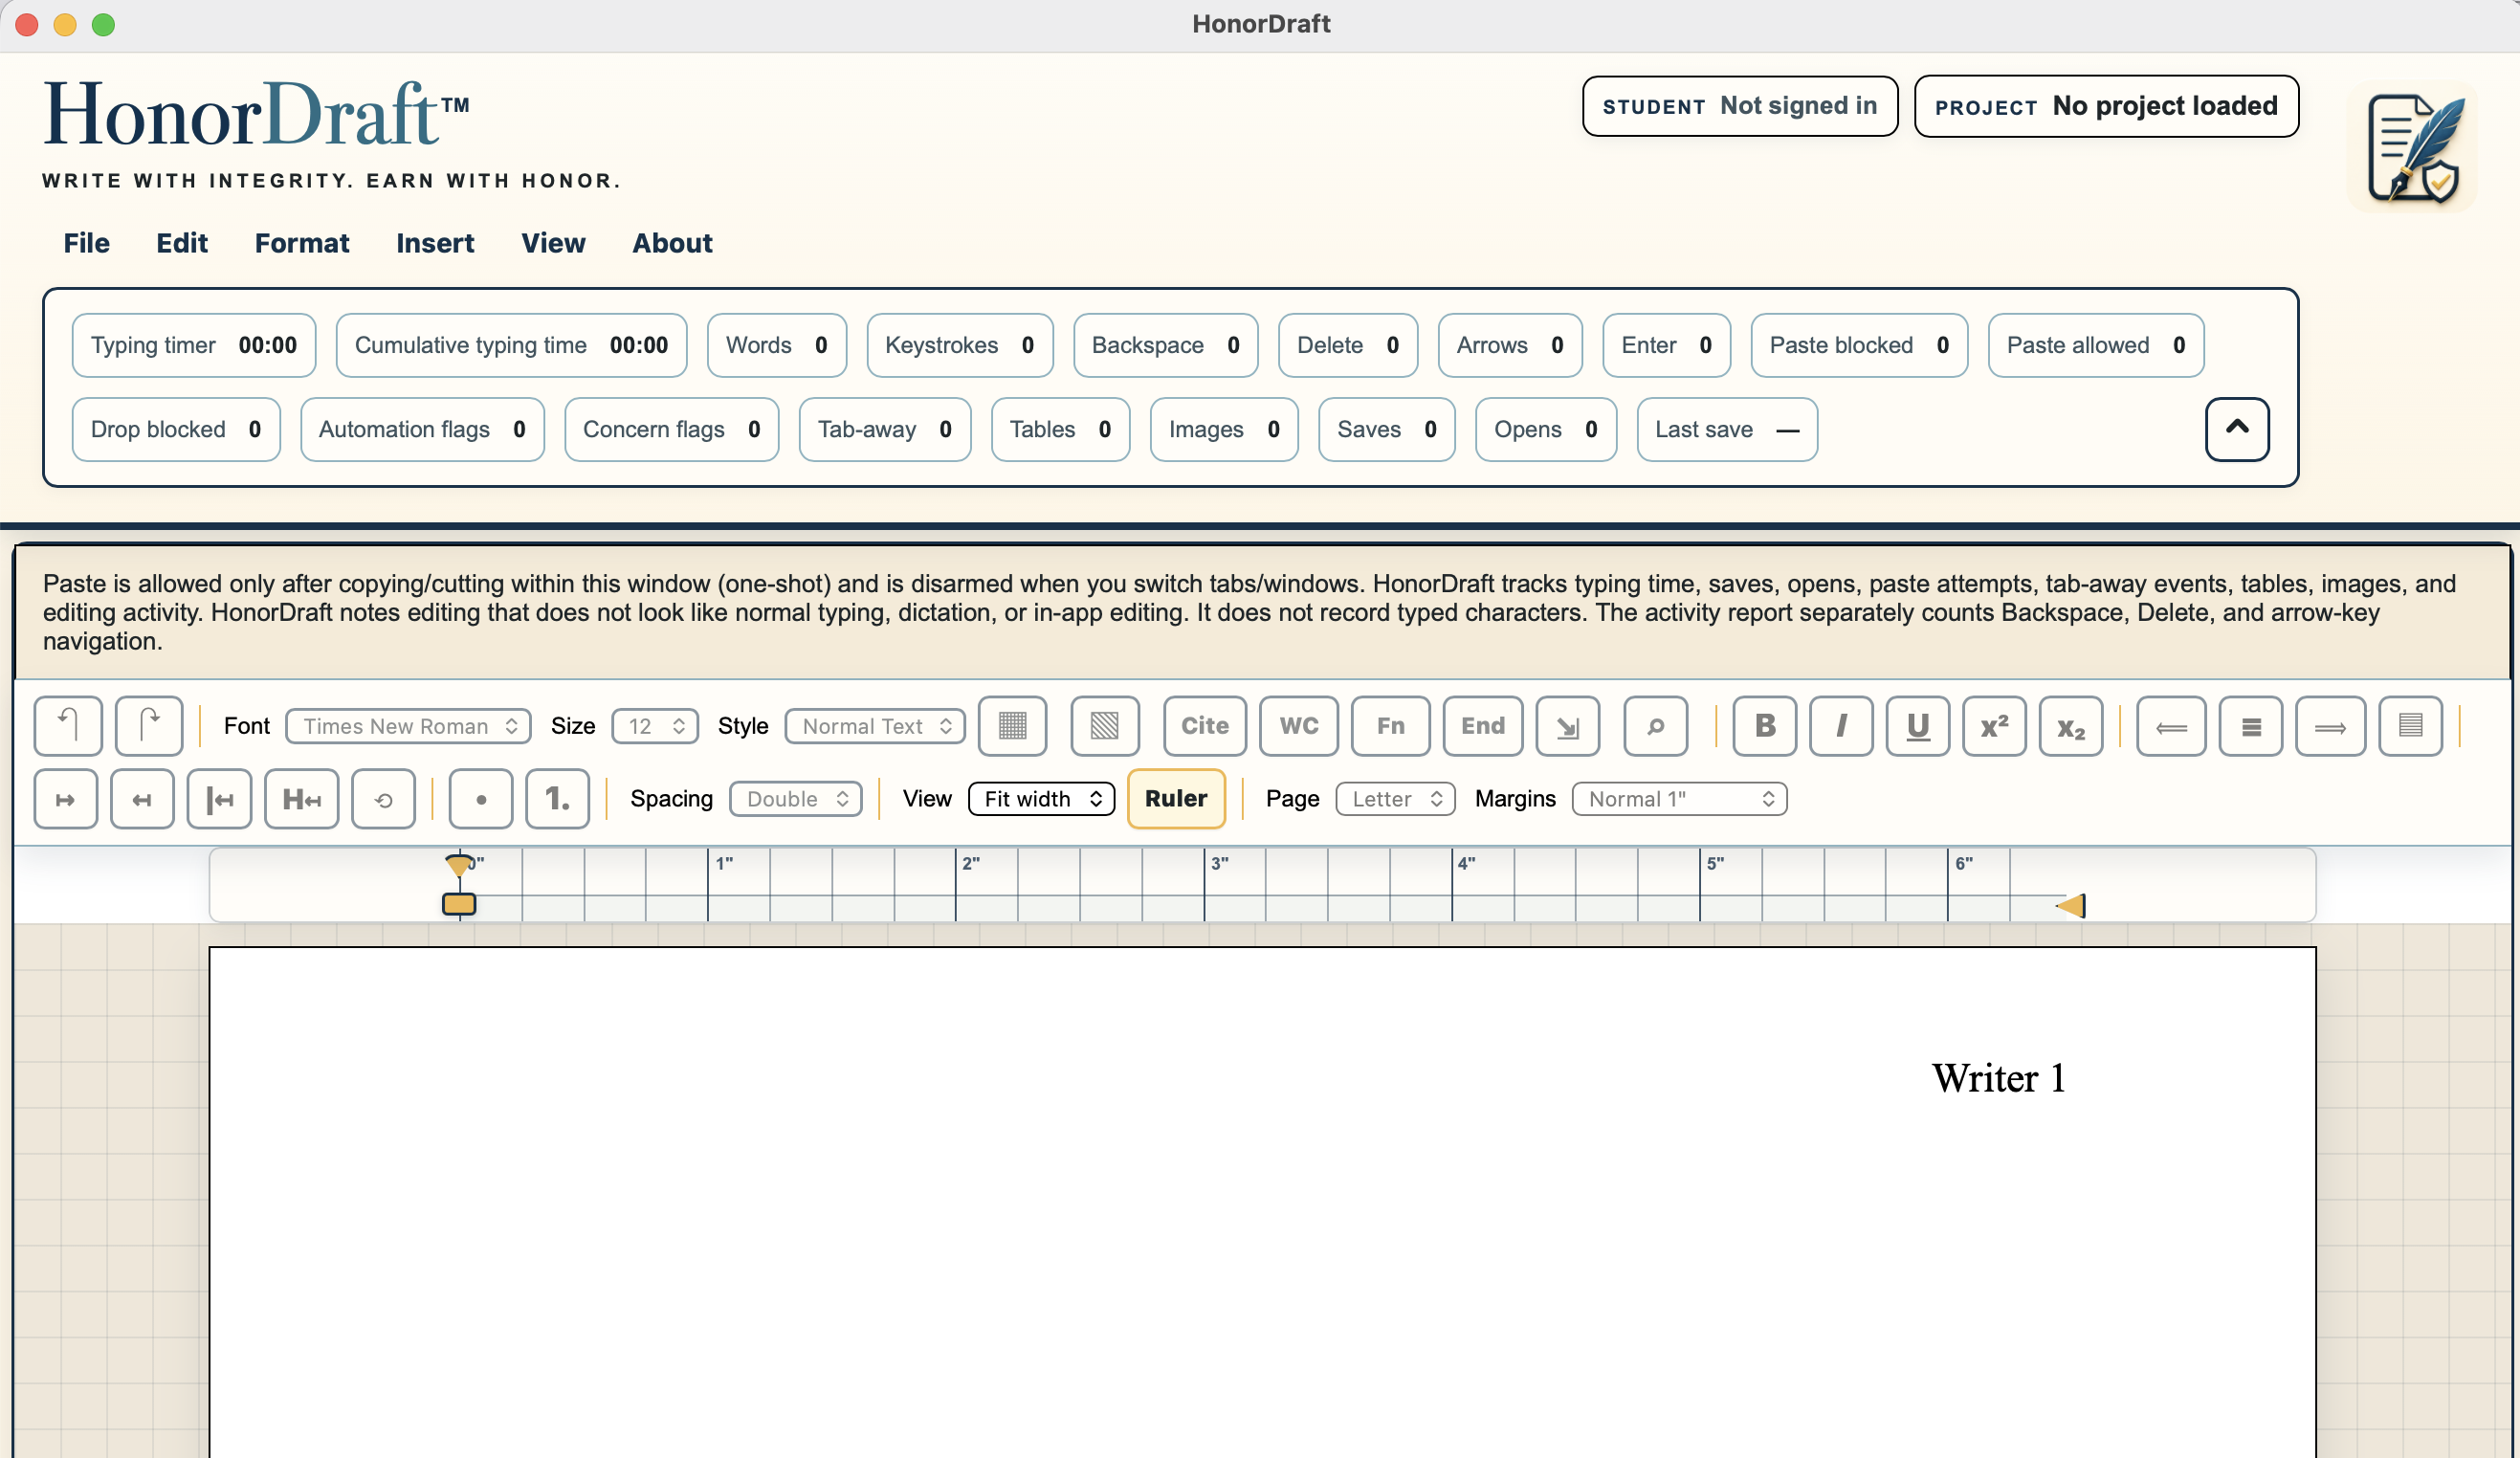Image resolution: width=2520 pixels, height=1458 pixels.
Task: Toggle bold formatting
Action: [x=1764, y=725]
